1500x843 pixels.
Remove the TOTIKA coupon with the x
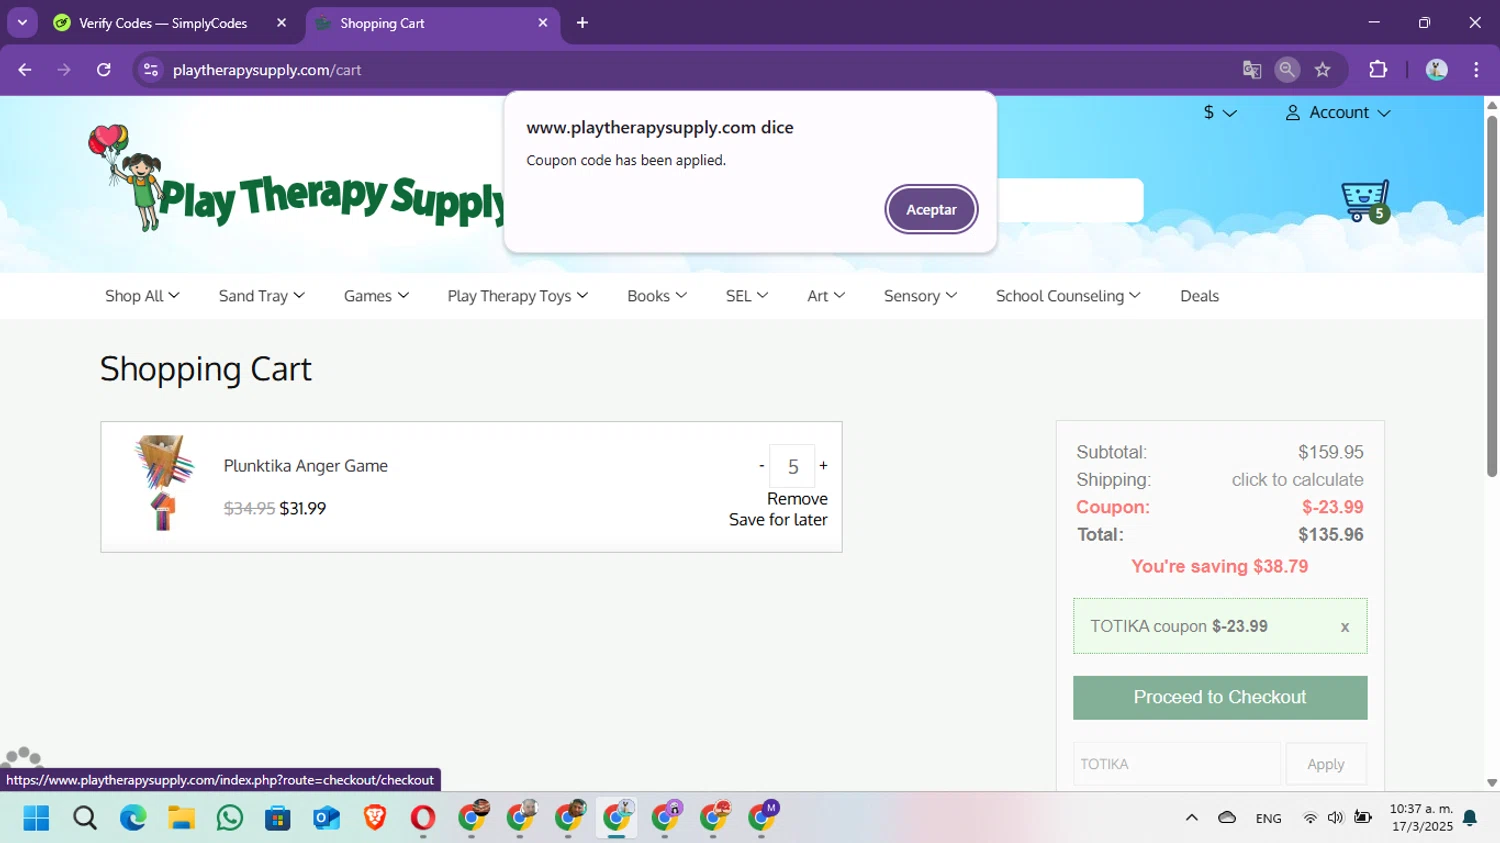pos(1345,627)
